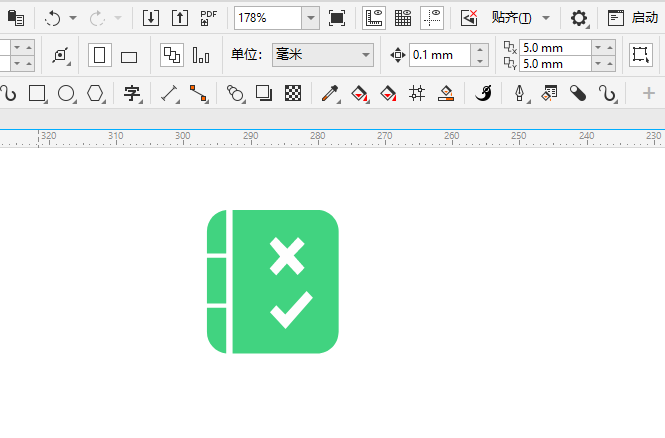Viewport: 665px width, 438px height.
Task: Select the Connector tool
Action: click(x=198, y=93)
